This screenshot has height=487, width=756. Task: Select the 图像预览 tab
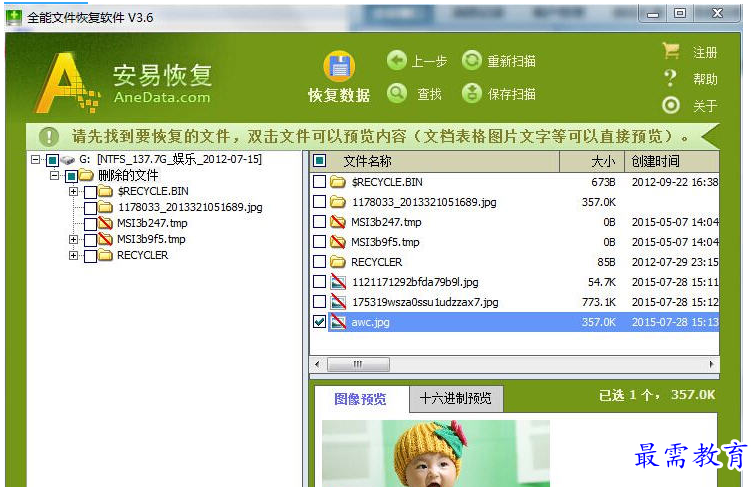point(360,399)
